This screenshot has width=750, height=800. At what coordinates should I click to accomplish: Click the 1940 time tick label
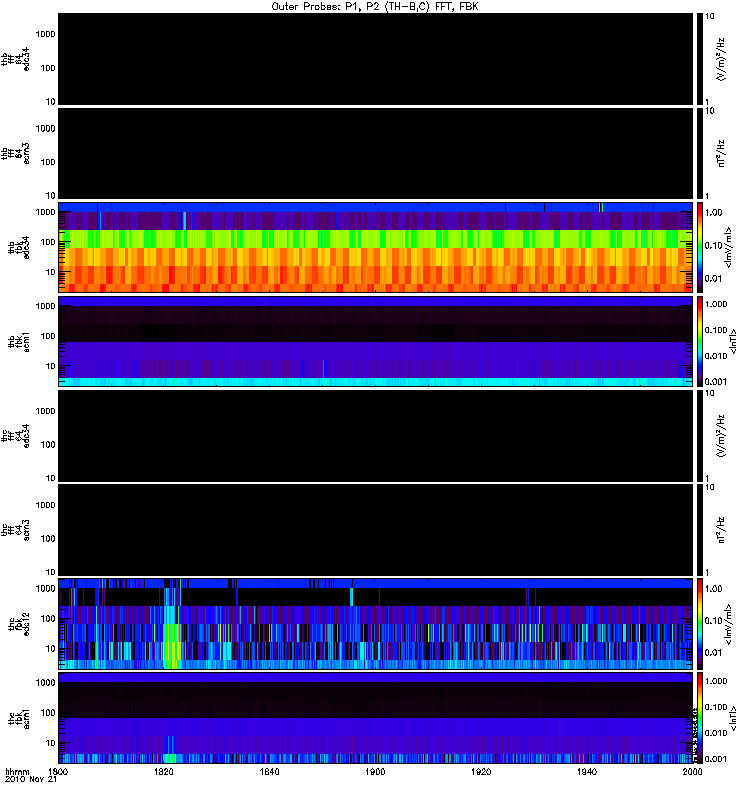(587, 772)
